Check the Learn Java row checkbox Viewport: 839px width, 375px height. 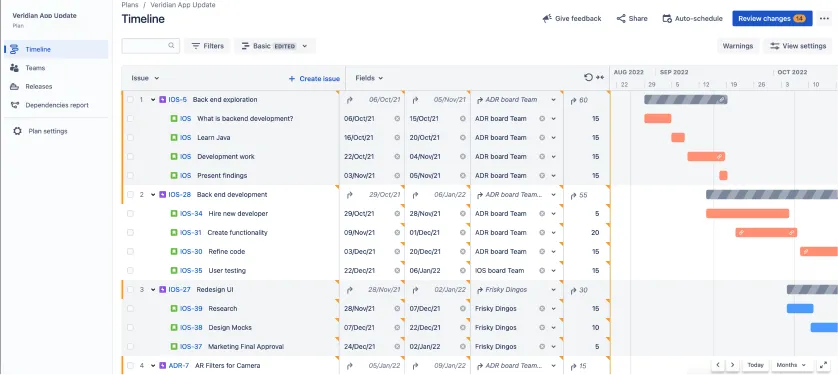coord(130,137)
